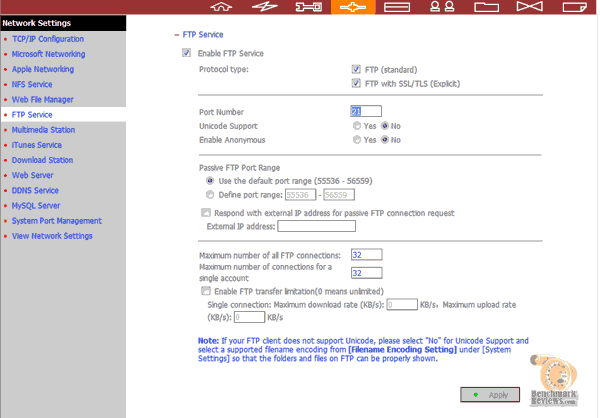Select FTP Service in sidebar
This screenshot has height=418, width=600.
pos(32,114)
